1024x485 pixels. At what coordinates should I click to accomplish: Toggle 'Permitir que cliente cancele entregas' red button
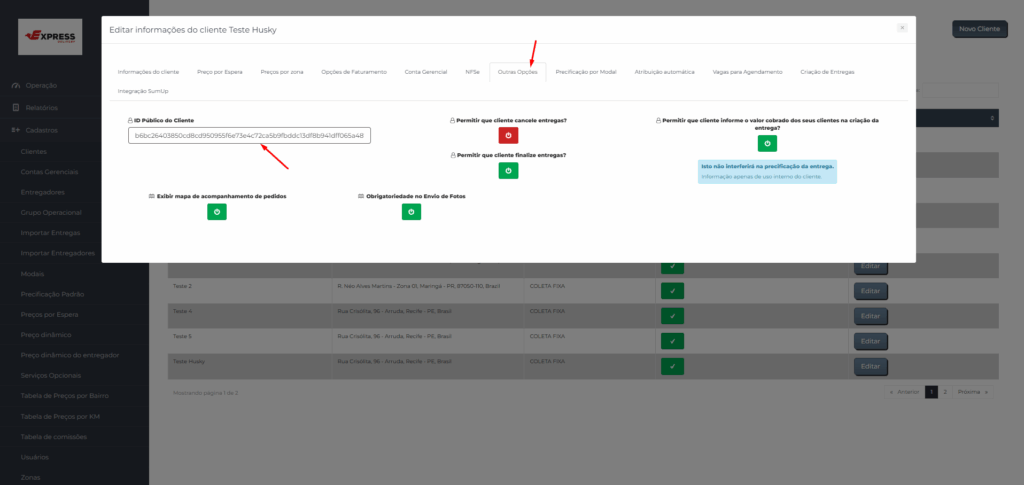click(508, 135)
